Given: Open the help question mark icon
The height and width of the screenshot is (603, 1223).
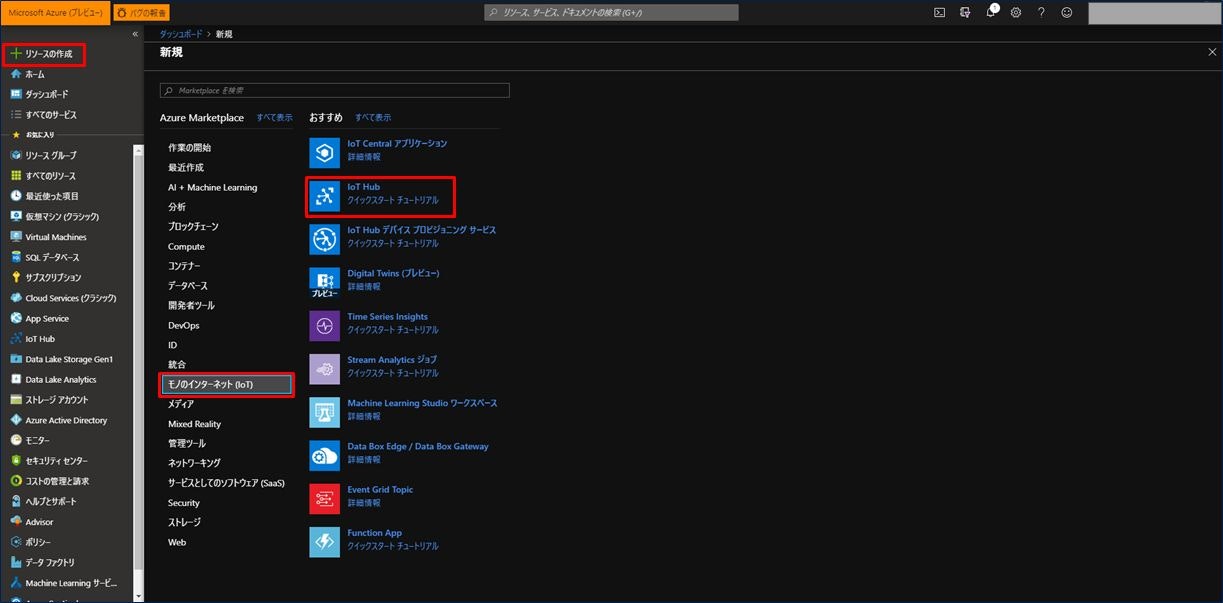Looking at the screenshot, I should pyautogui.click(x=1041, y=13).
